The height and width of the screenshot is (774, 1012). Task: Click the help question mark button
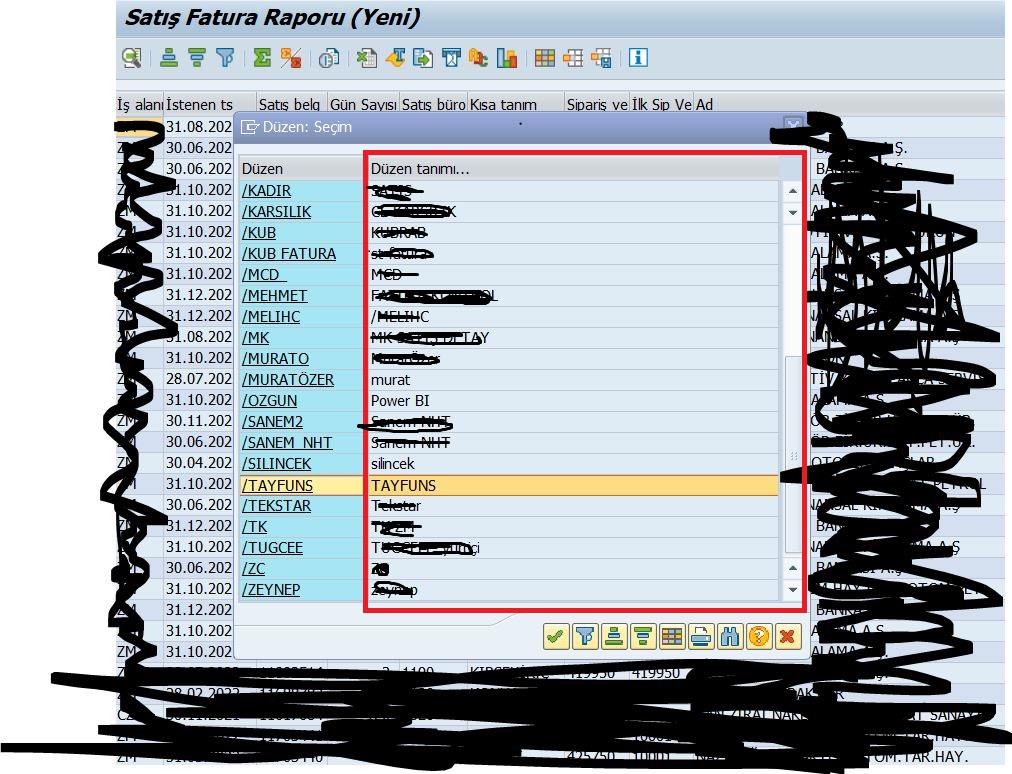[x=759, y=637]
